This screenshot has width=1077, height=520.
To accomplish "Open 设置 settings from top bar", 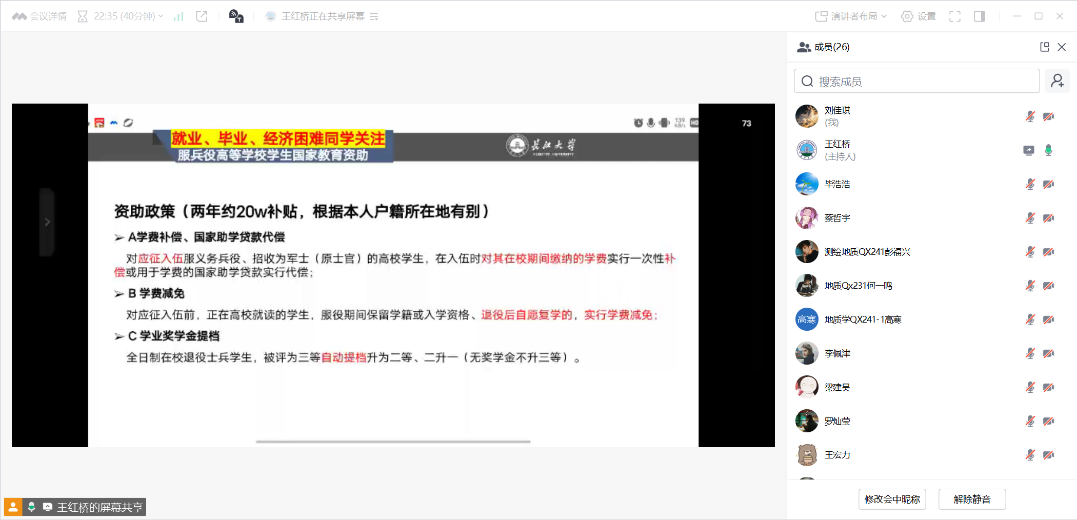I will [919, 16].
